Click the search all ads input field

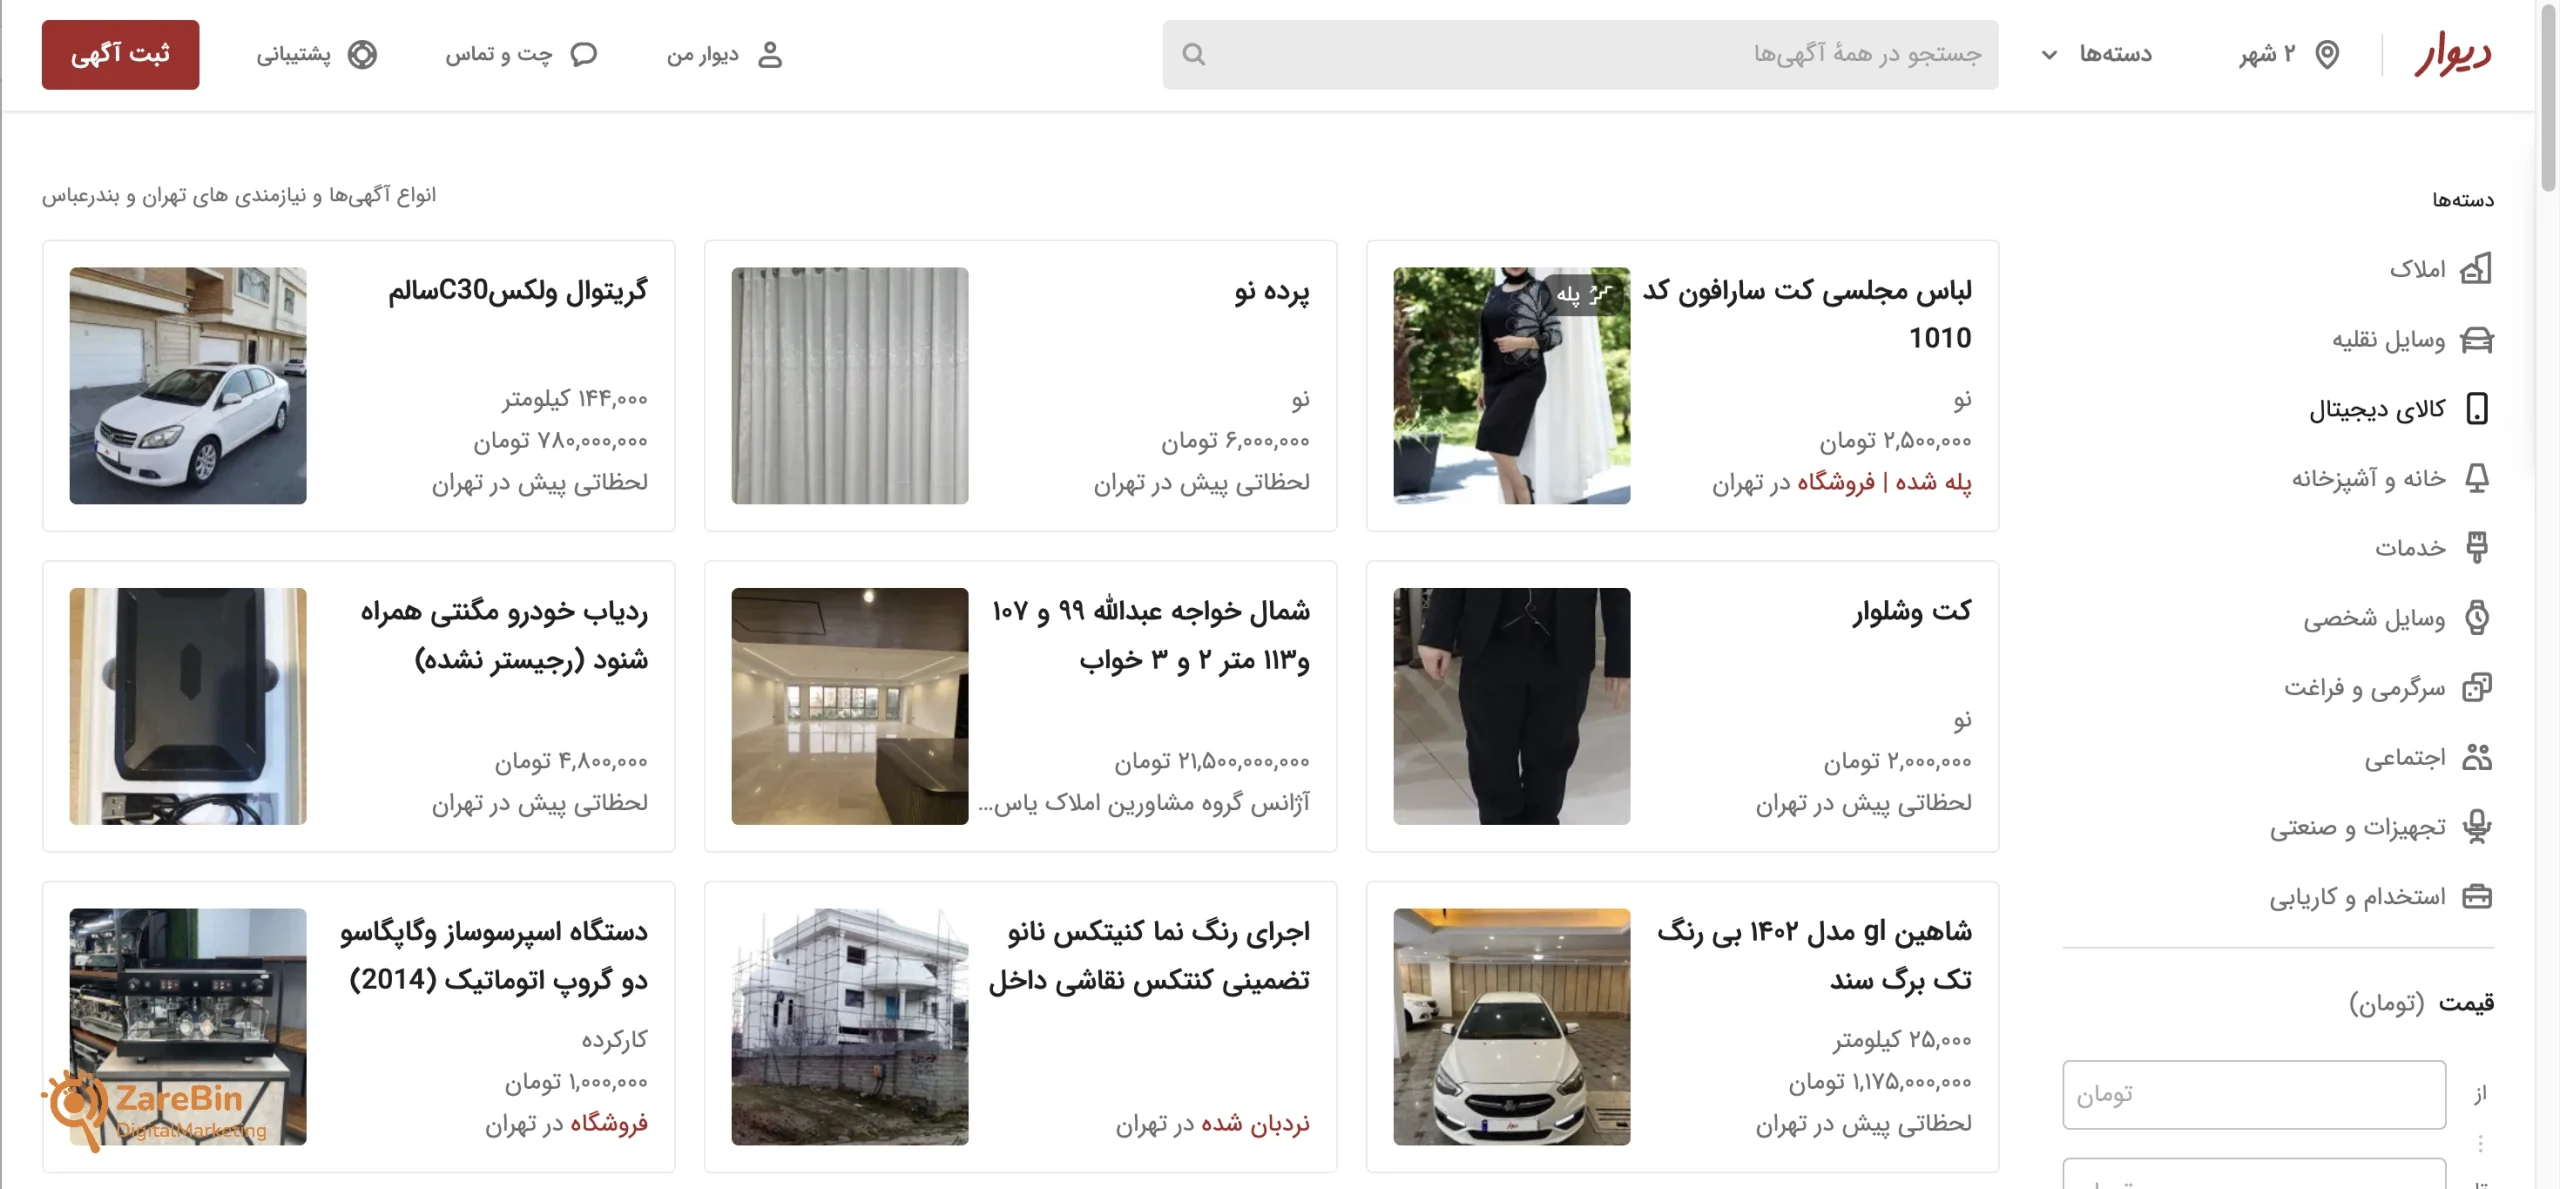coord(1580,54)
